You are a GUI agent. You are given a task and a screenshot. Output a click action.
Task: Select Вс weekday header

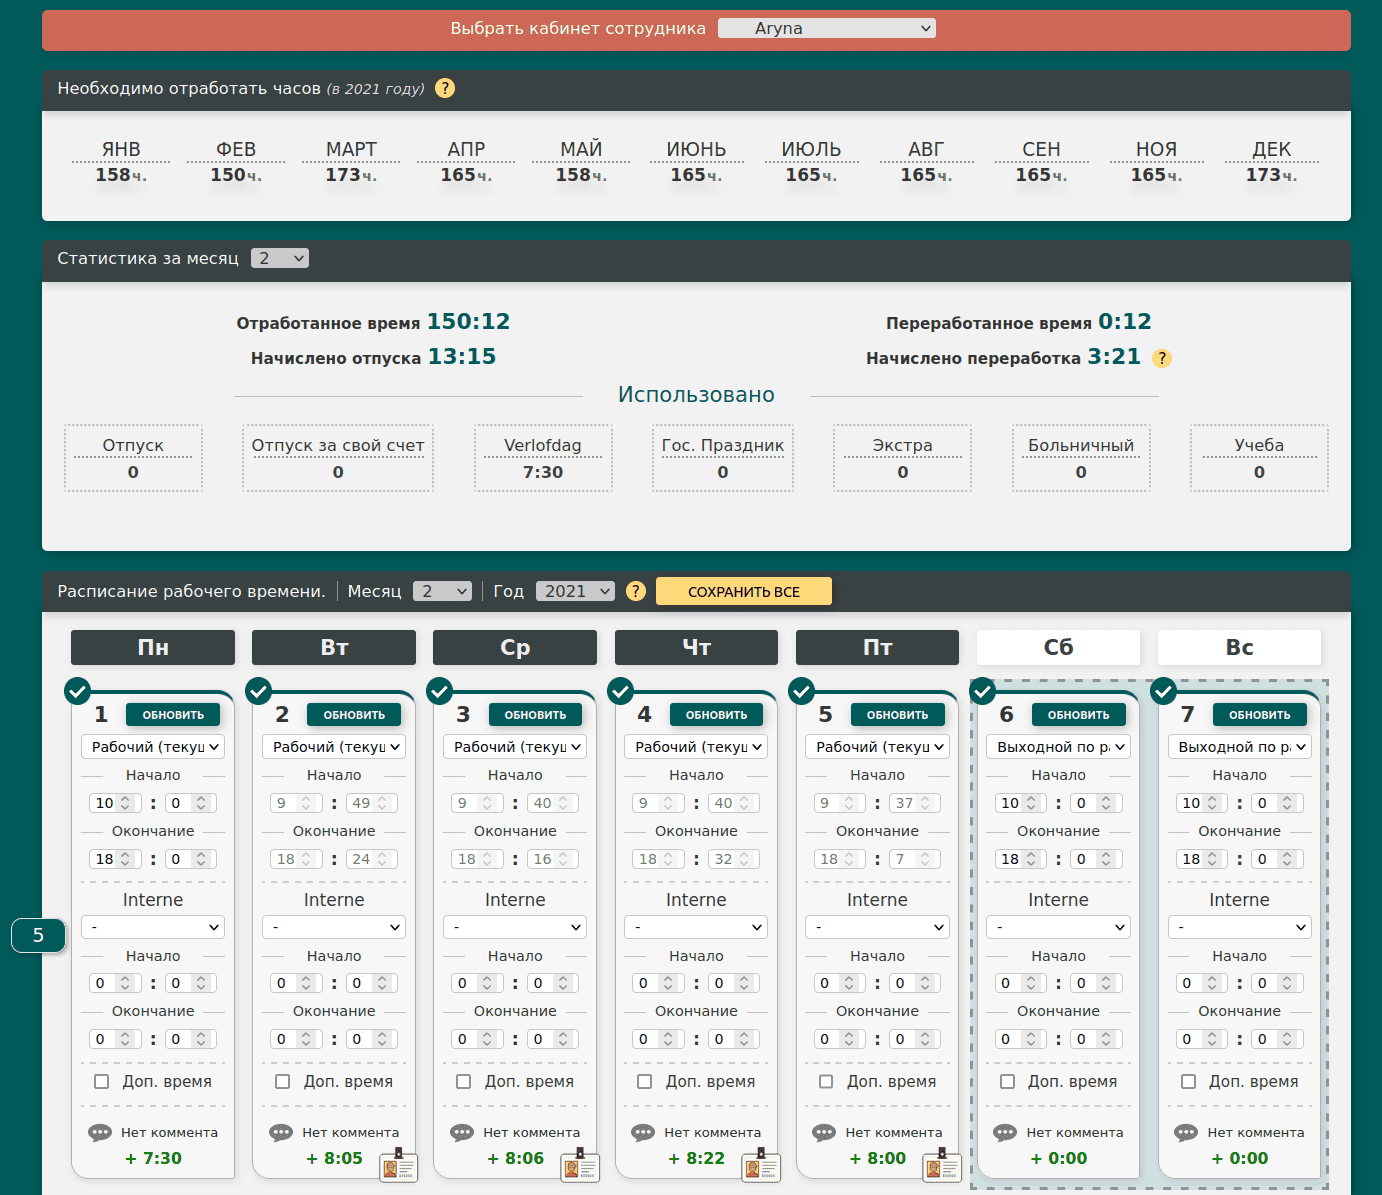pyautogui.click(x=1239, y=647)
